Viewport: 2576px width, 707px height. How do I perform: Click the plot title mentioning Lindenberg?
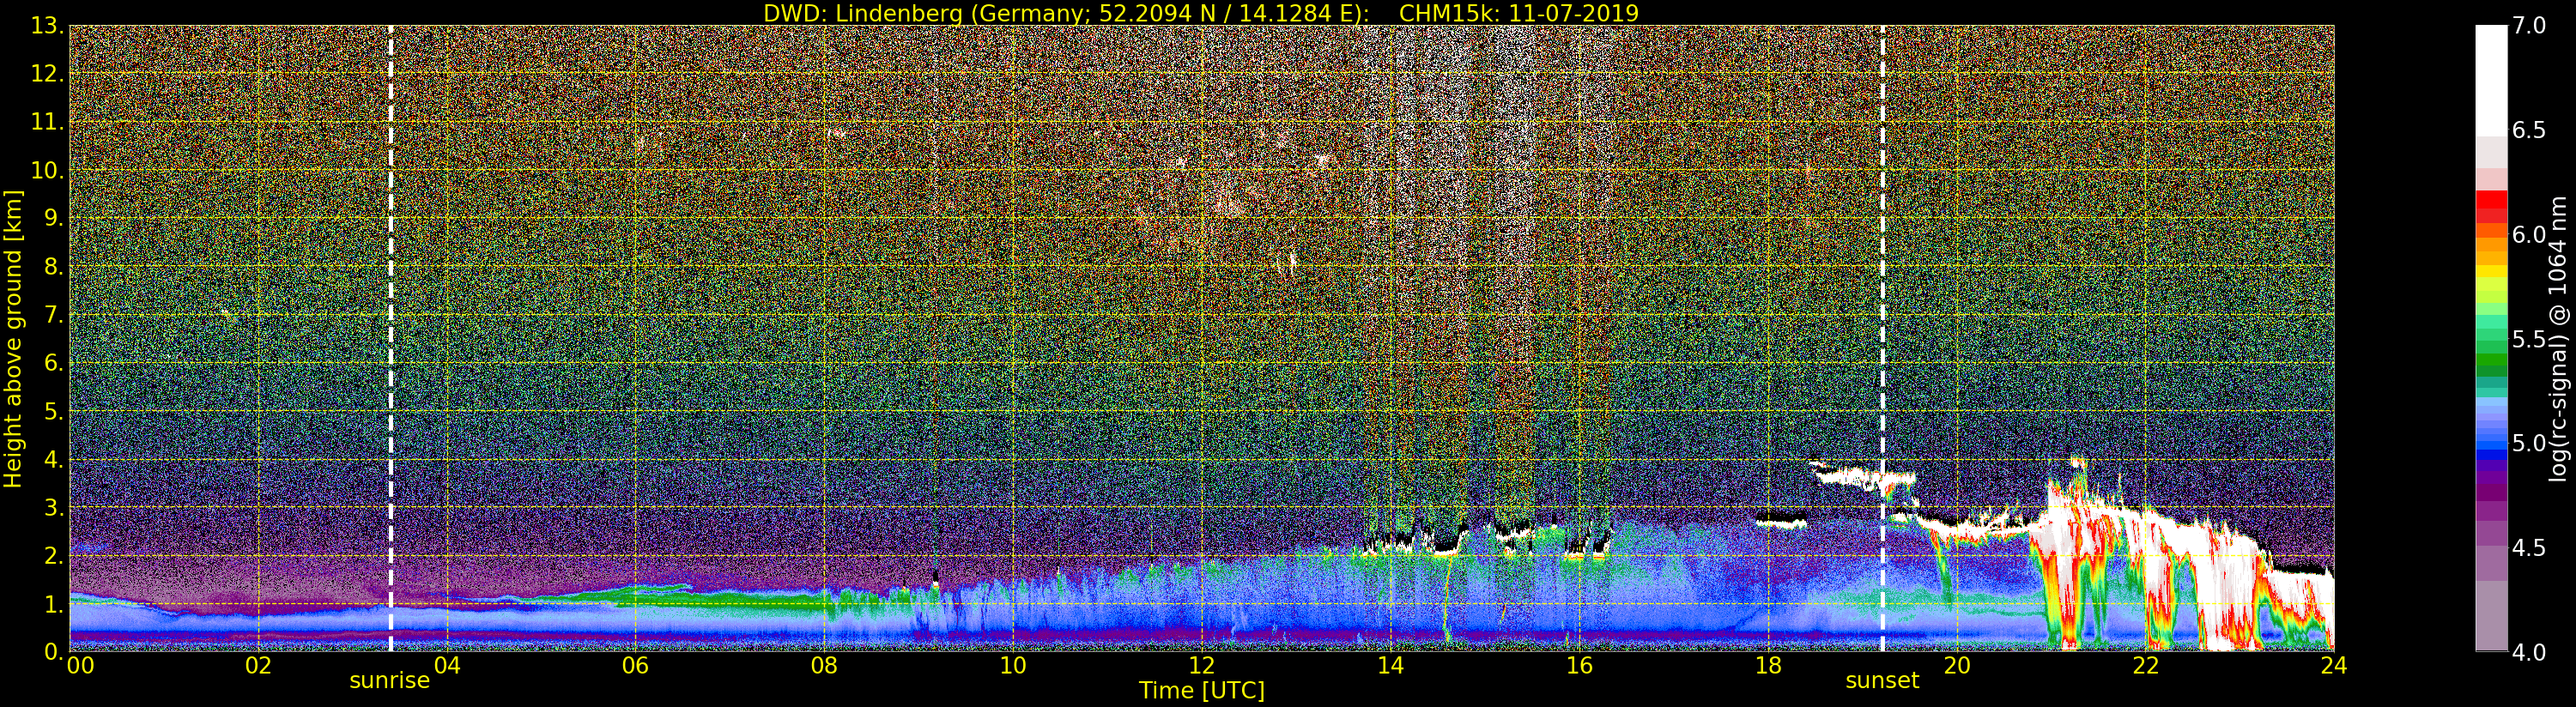1201,13
